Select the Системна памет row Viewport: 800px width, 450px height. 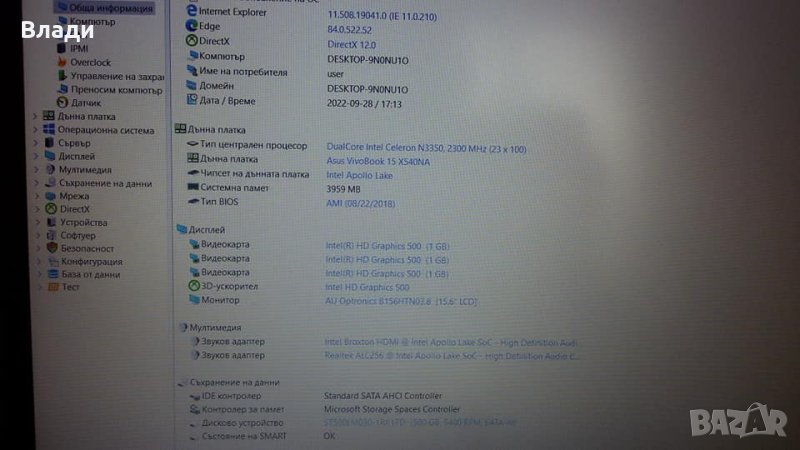(x=233, y=188)
